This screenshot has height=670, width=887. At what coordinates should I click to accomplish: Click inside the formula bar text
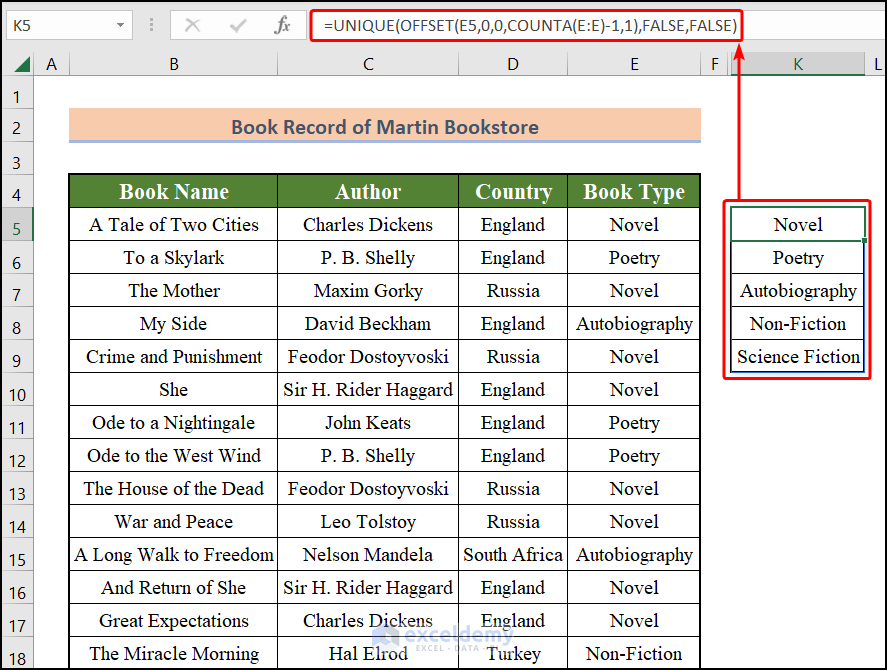point(530,25)
